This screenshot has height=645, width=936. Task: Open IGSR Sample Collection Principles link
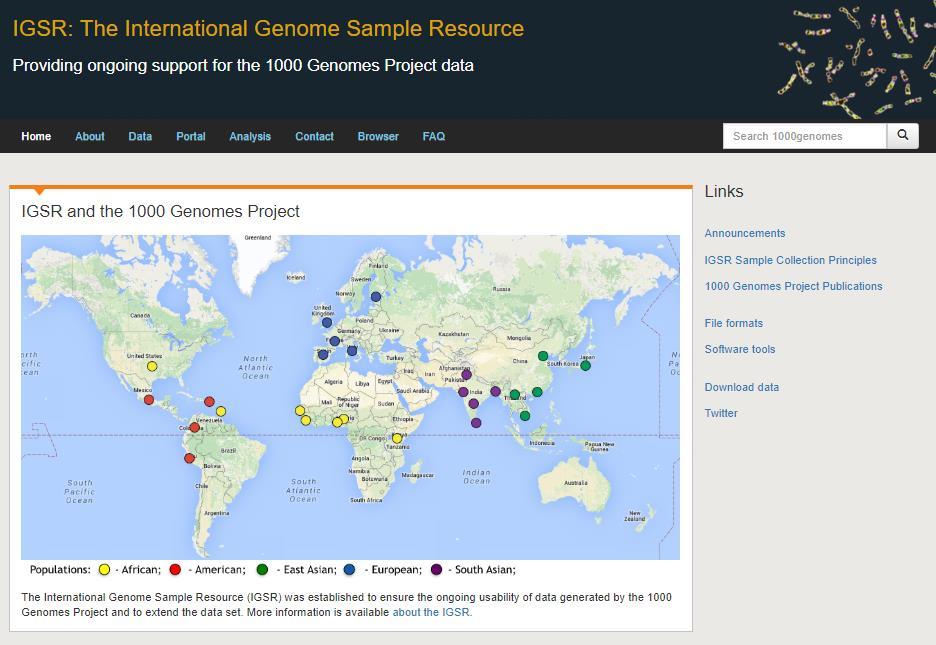click(790, 260)
